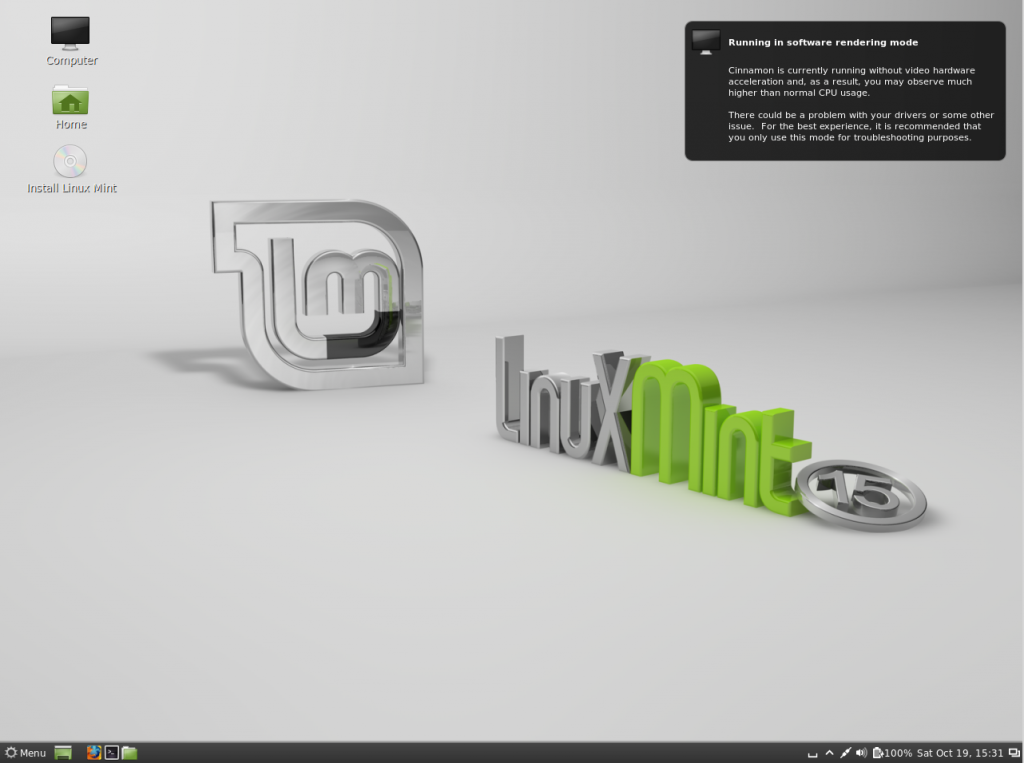Screen dimensions: 1024x763
Task: Open the network connection tray icon
Action: coord(846,753)
